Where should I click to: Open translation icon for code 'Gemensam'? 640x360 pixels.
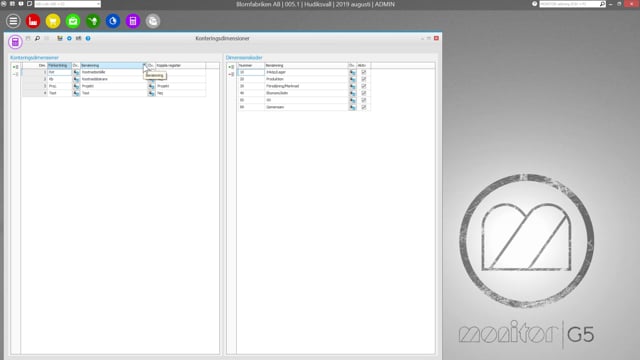(x=352, y=107)
